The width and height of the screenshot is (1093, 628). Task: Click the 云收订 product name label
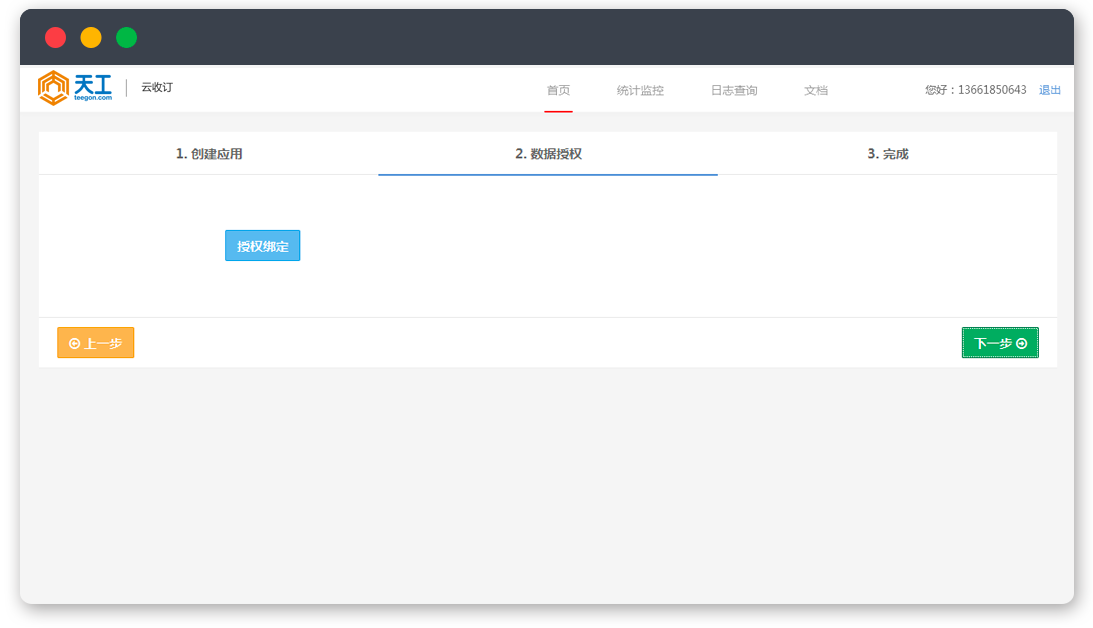[x=157, y=88]
